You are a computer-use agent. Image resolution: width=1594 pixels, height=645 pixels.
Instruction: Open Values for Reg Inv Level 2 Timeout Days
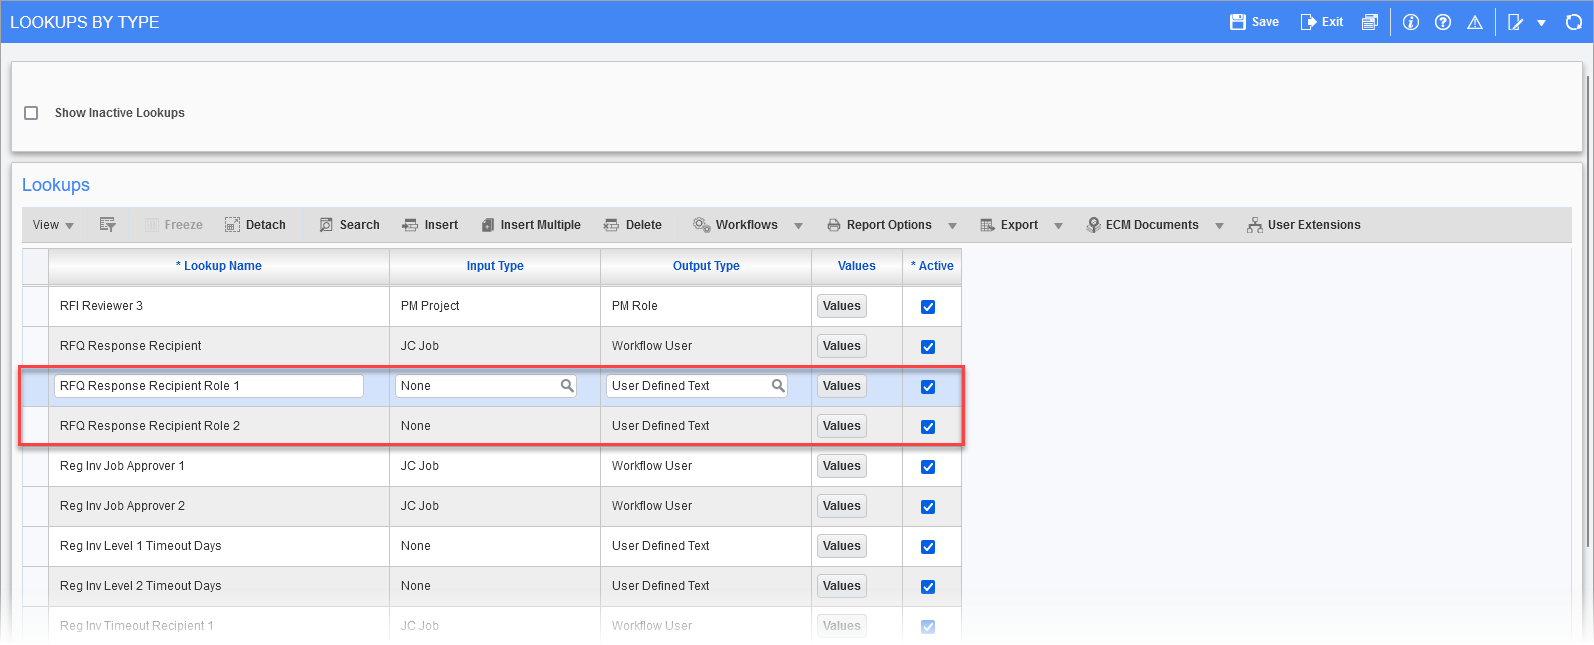point(842,586)
